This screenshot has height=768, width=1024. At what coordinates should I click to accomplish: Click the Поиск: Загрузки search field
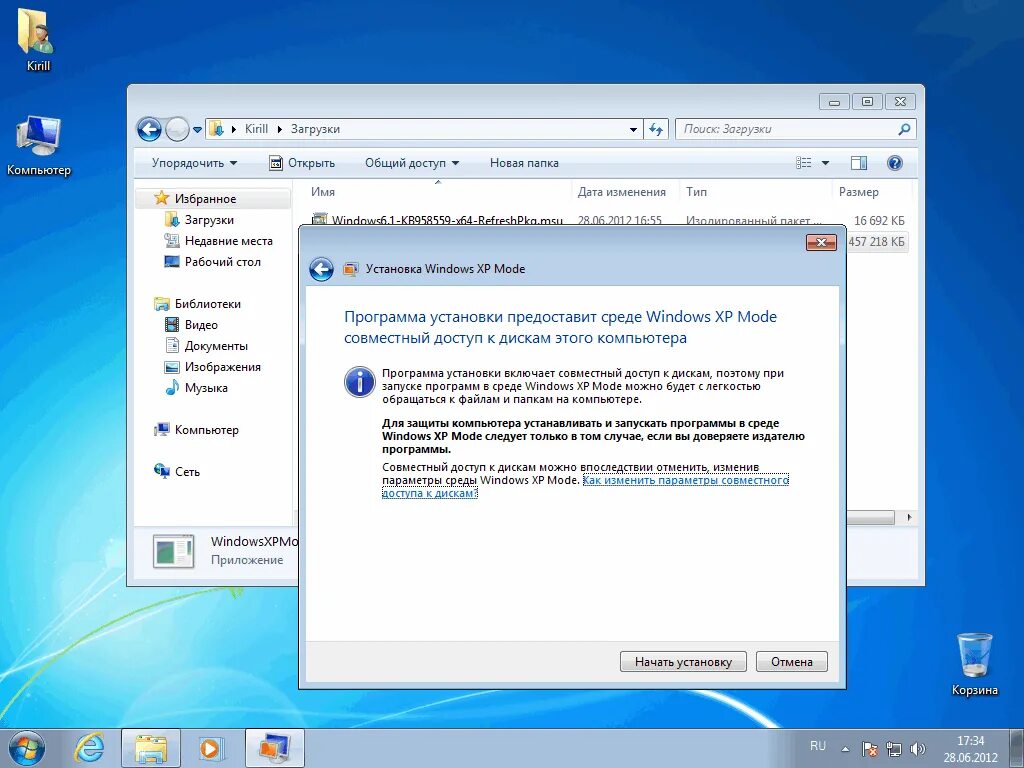(x=796, y=129)
